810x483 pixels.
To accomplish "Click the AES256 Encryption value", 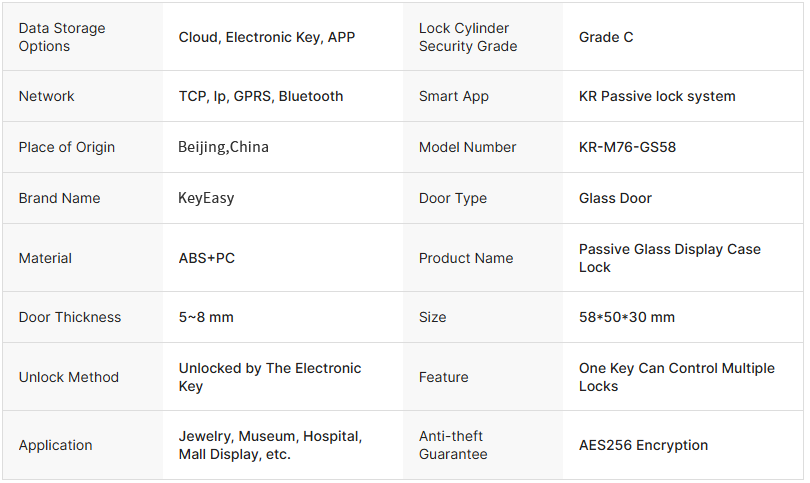I will (x=643, y=445).
